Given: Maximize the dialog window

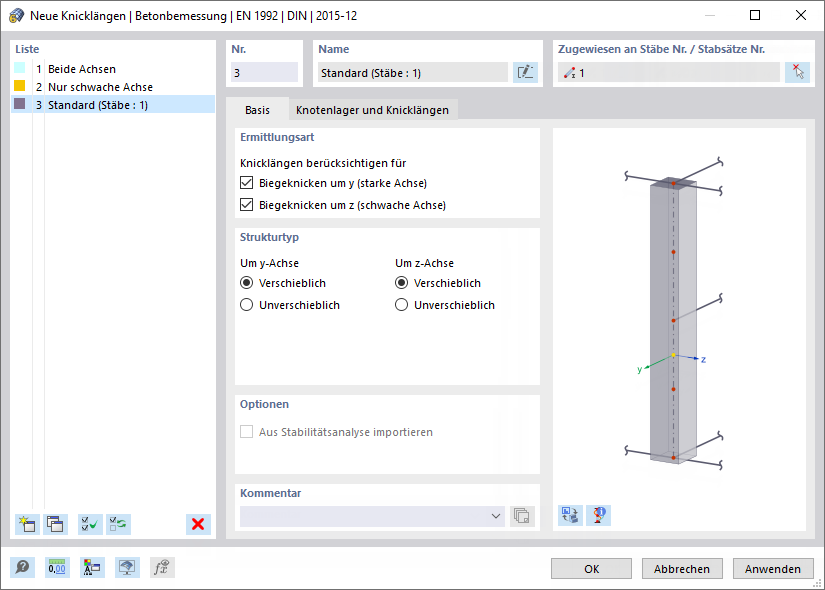Looking at the screenshot, I should point(755,15).
